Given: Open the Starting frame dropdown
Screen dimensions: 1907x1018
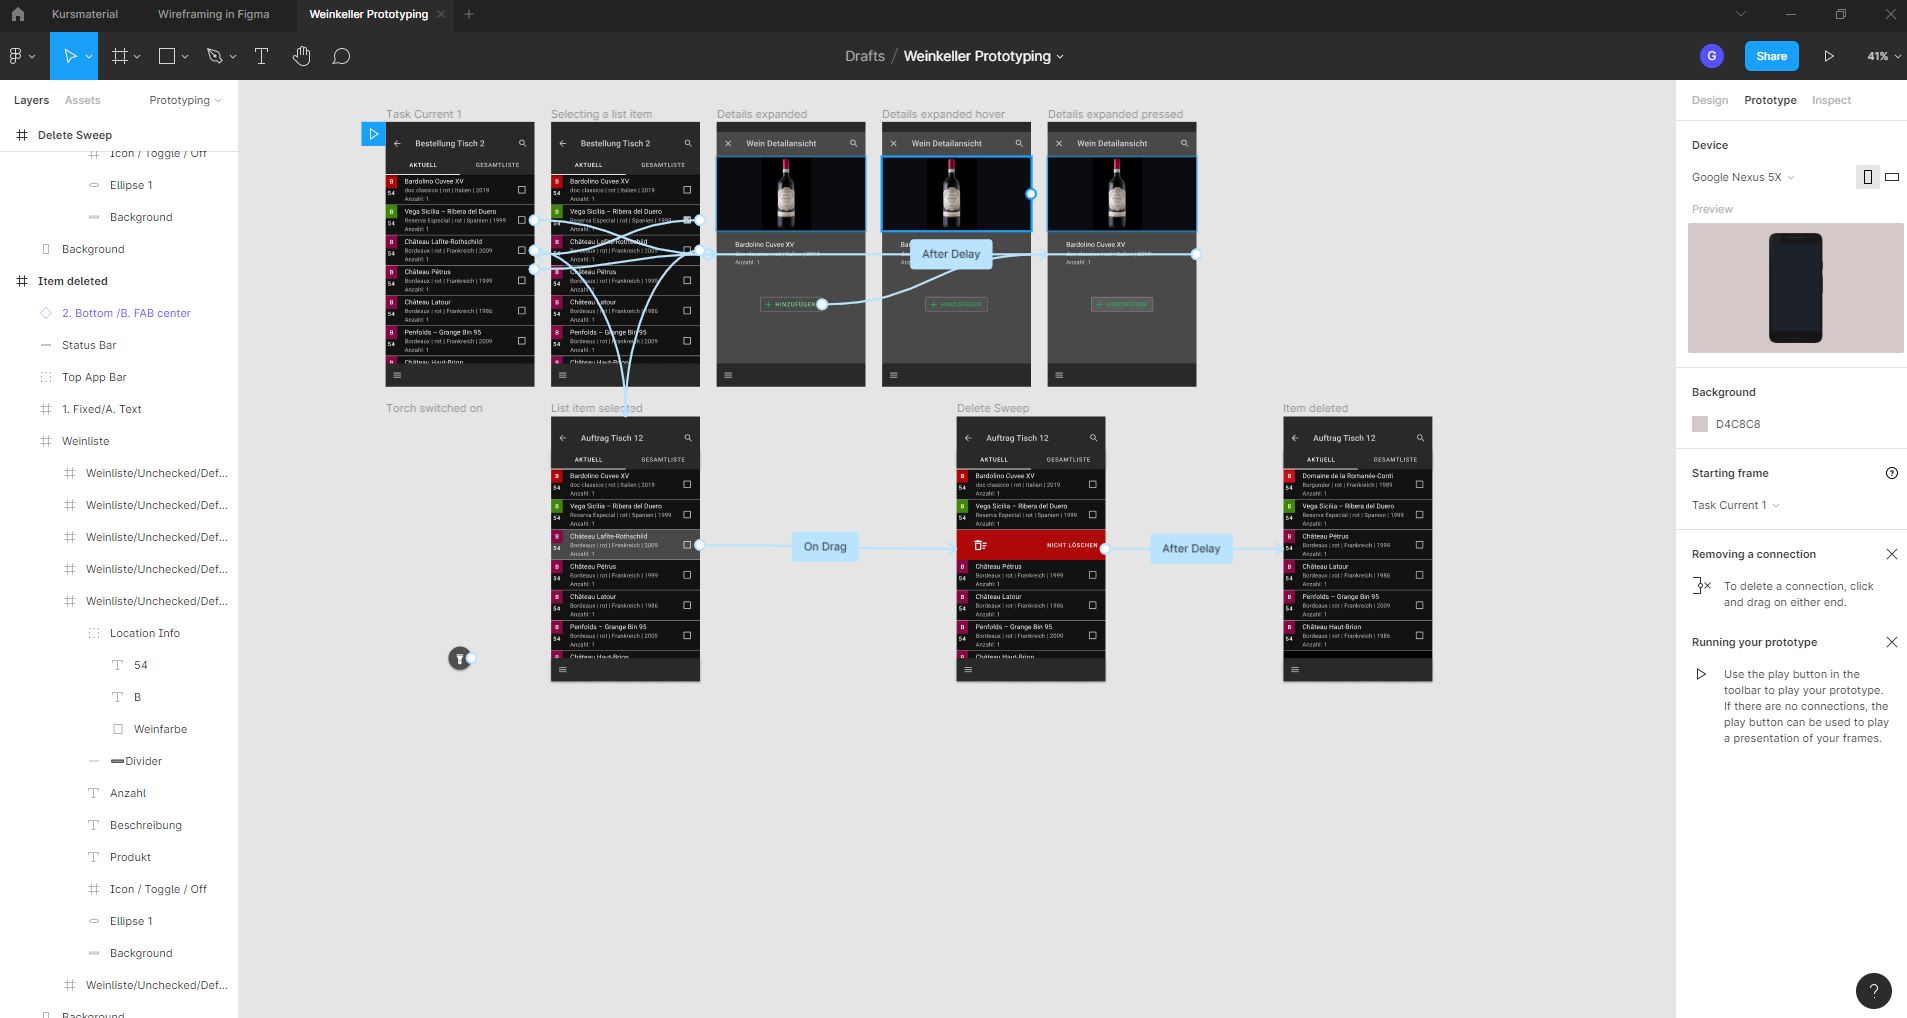Looking at the screenshot, I should [x=1735, y=505].
